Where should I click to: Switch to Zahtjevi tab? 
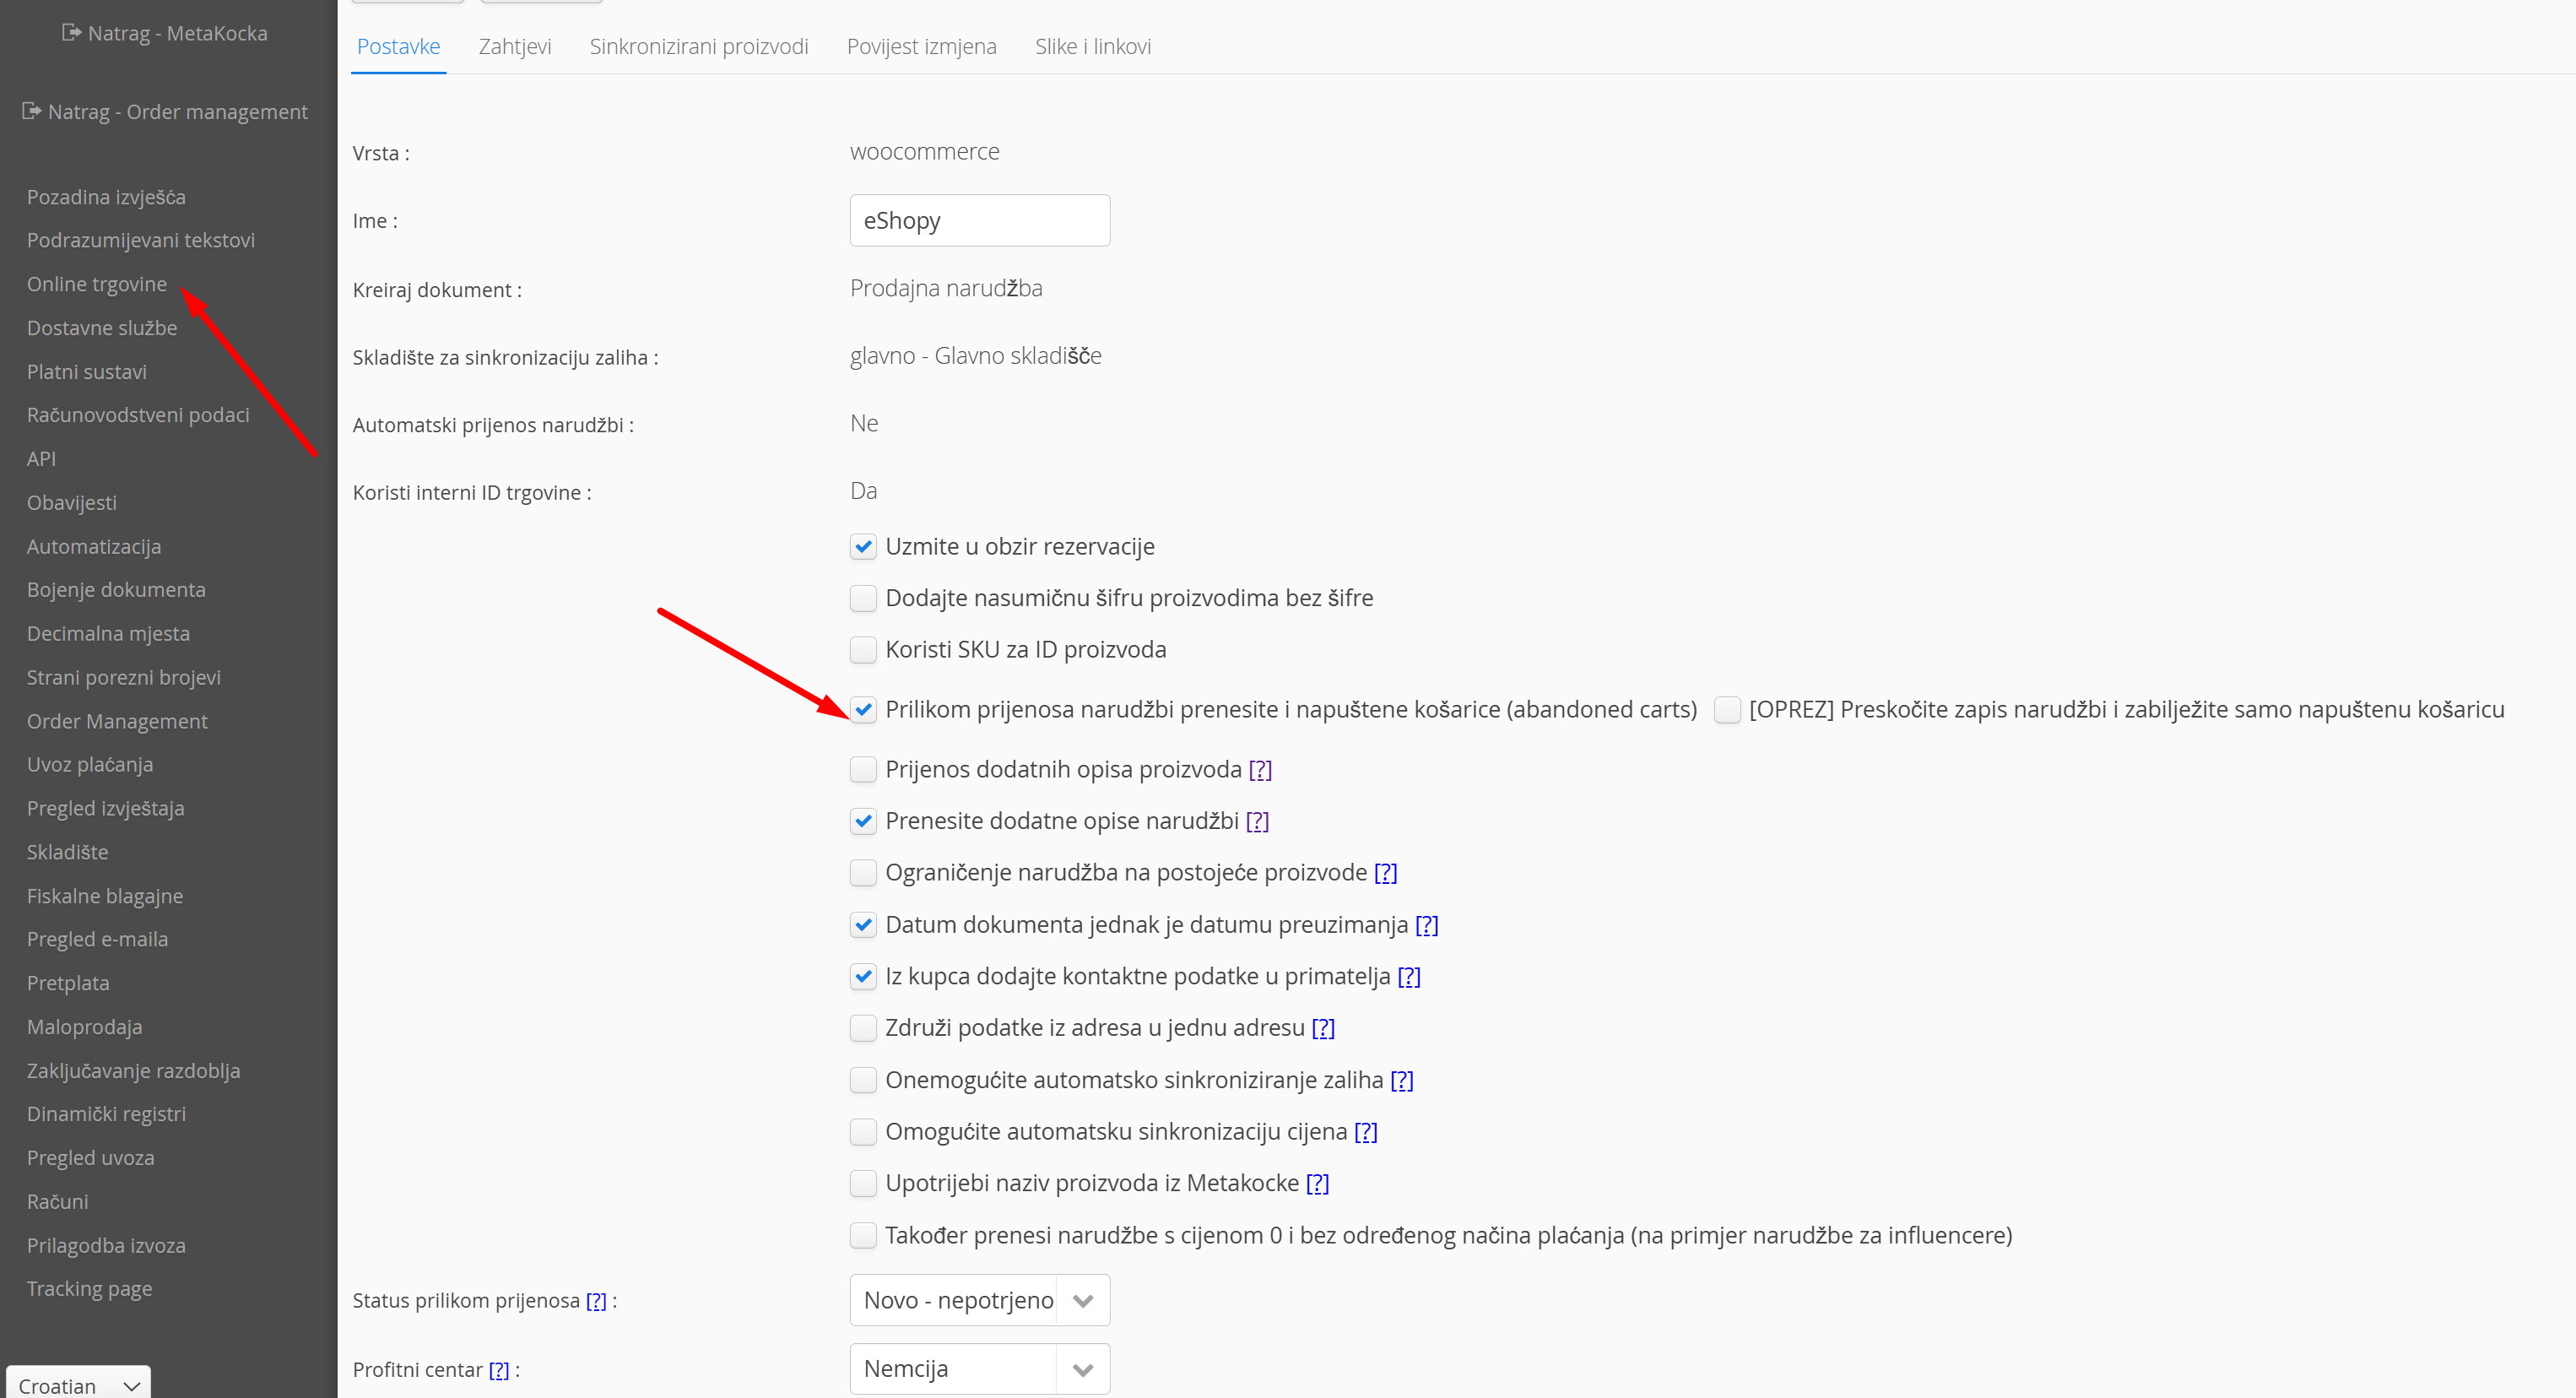tap(514, 46)
